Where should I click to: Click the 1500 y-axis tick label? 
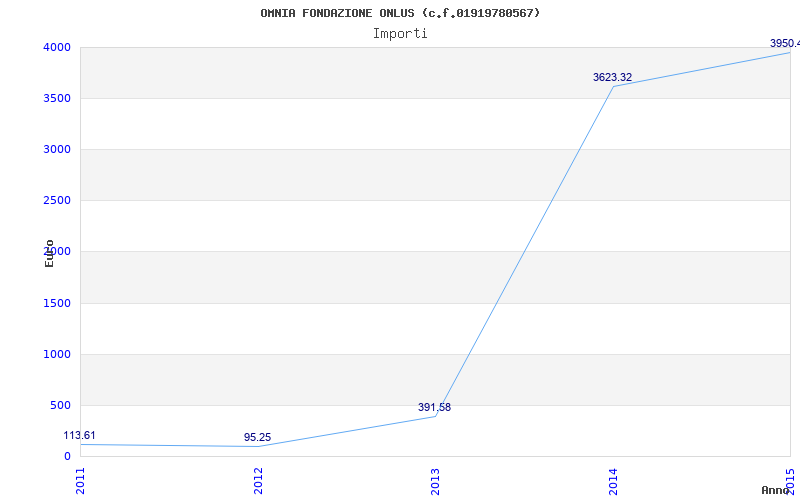[x=57, y=304]
